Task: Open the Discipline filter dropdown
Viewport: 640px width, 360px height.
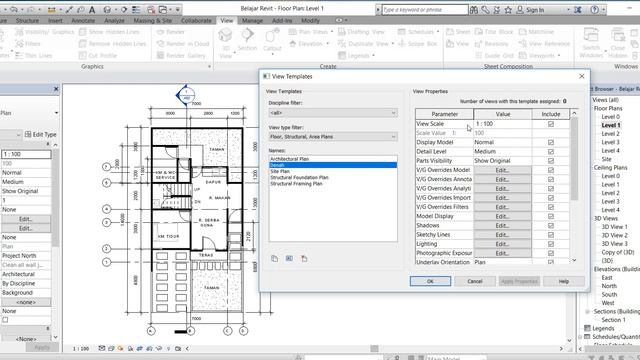Action: point(333,113)
